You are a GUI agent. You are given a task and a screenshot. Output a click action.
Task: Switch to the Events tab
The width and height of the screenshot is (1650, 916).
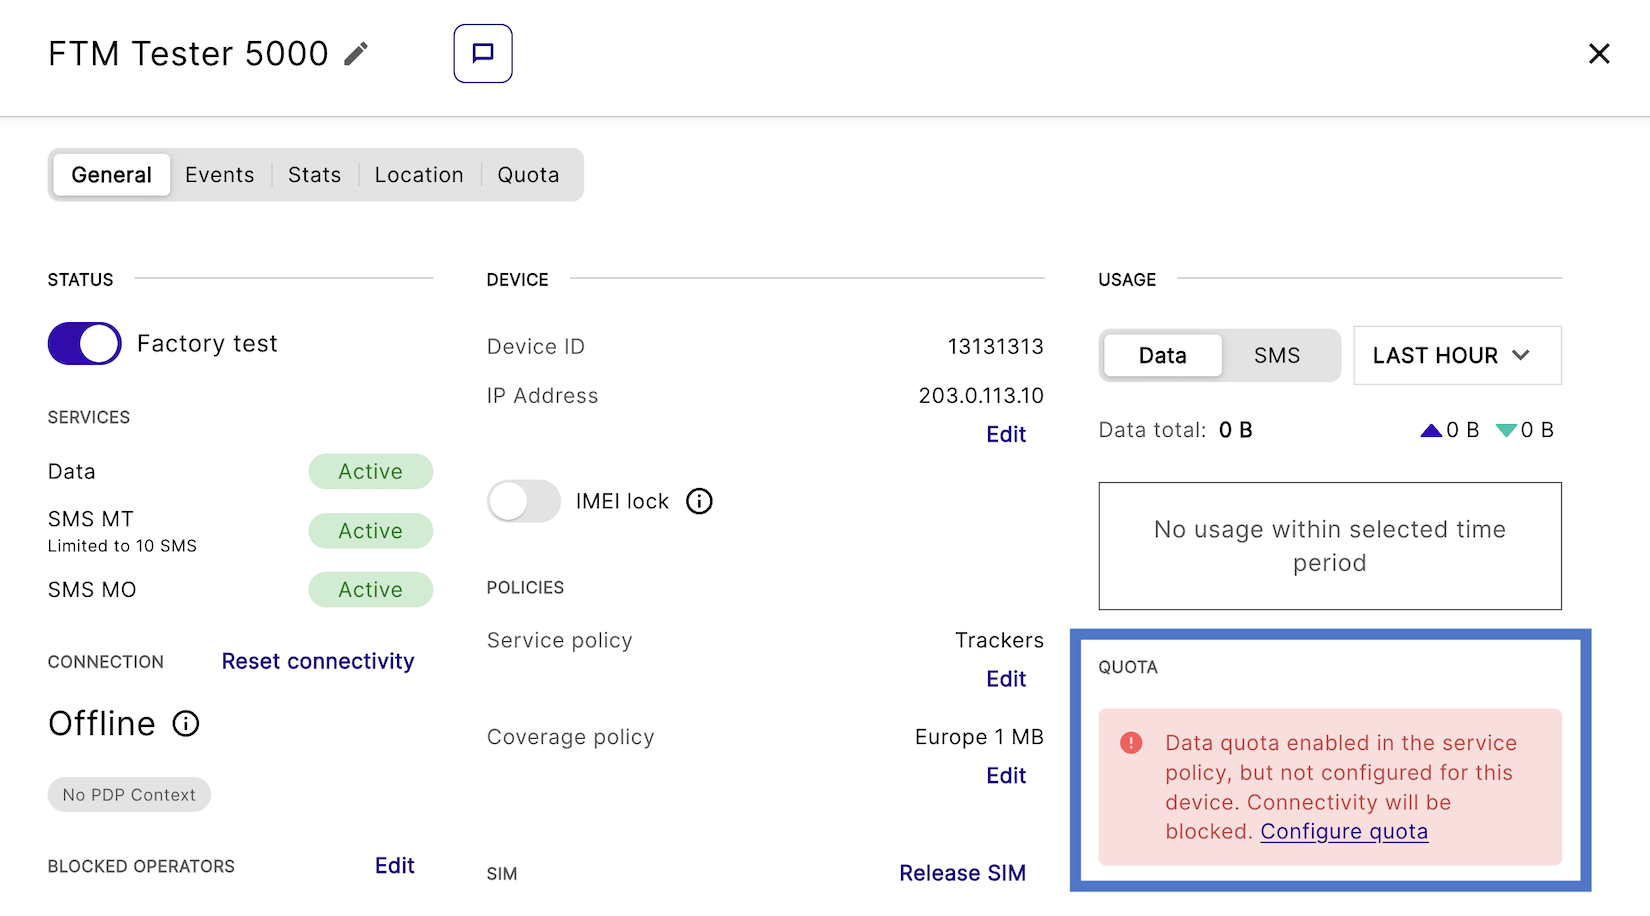pyautogui.click(x=220, y=175)
